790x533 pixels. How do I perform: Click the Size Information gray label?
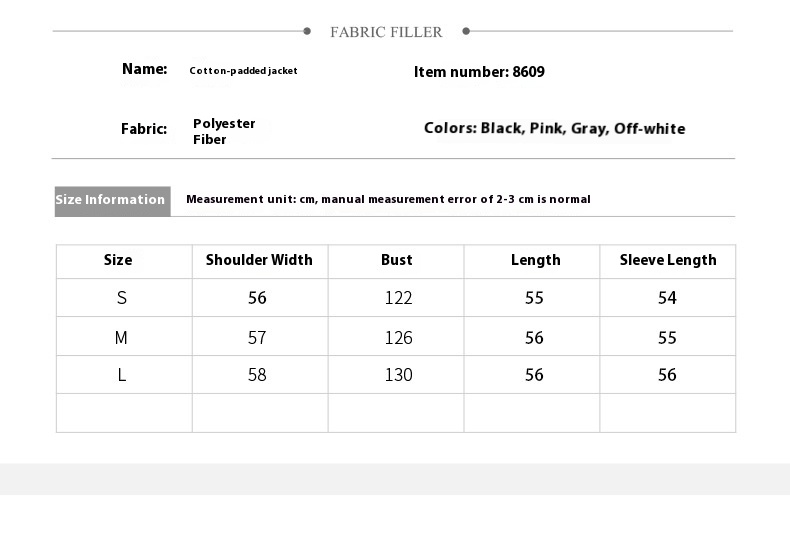point(111,200)
